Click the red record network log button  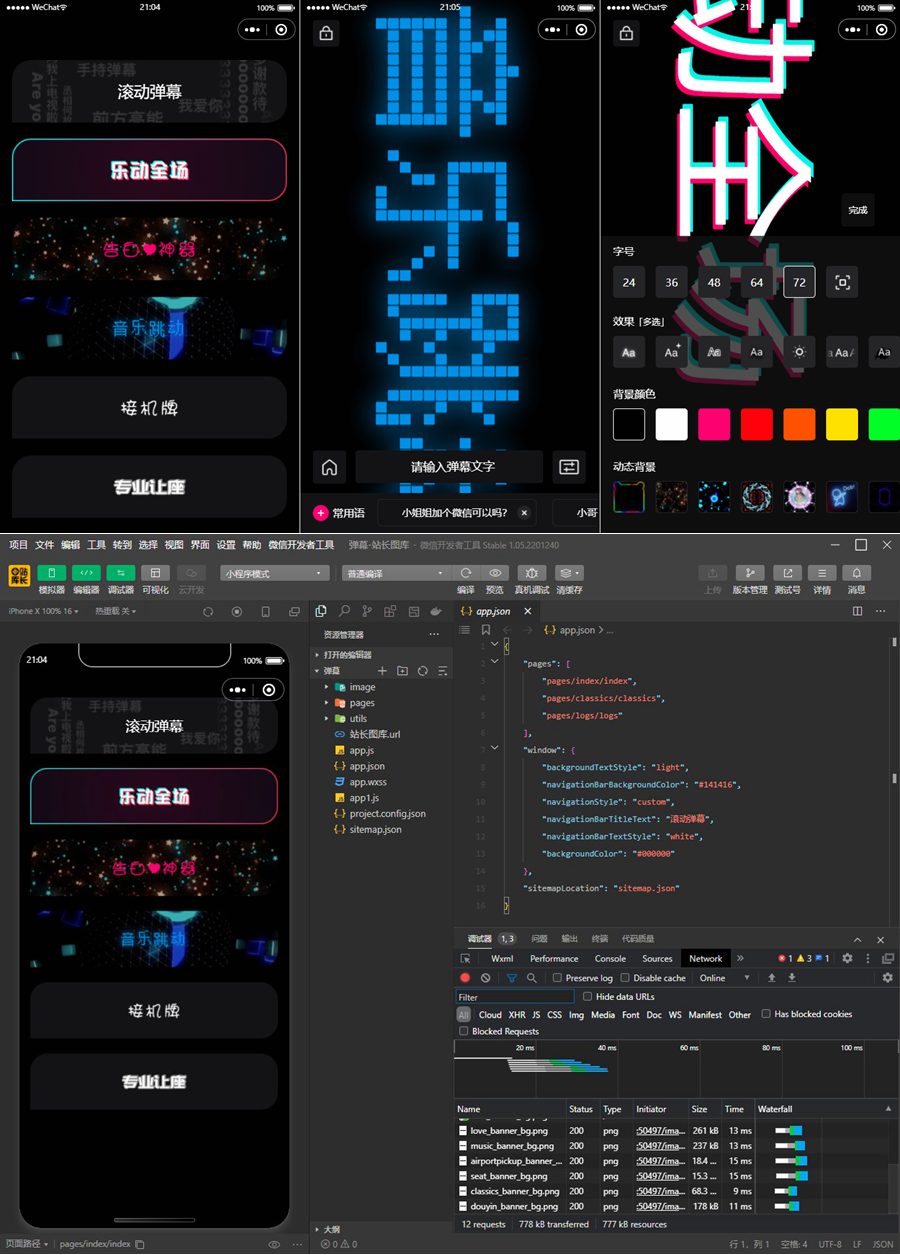coord(465,978)
